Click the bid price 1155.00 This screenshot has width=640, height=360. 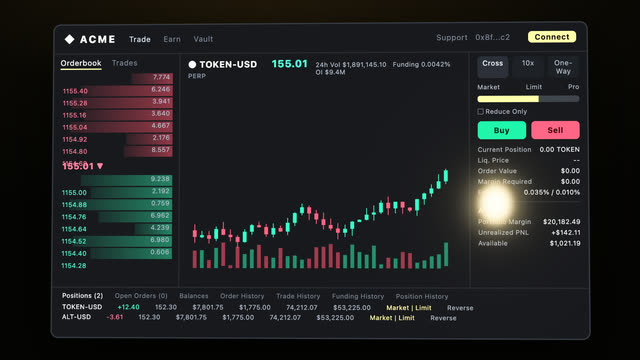tap(74, 193)
